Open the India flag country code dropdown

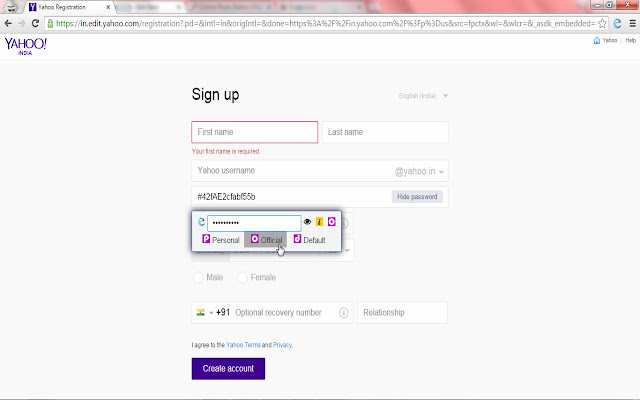click(x=204, y=313)
